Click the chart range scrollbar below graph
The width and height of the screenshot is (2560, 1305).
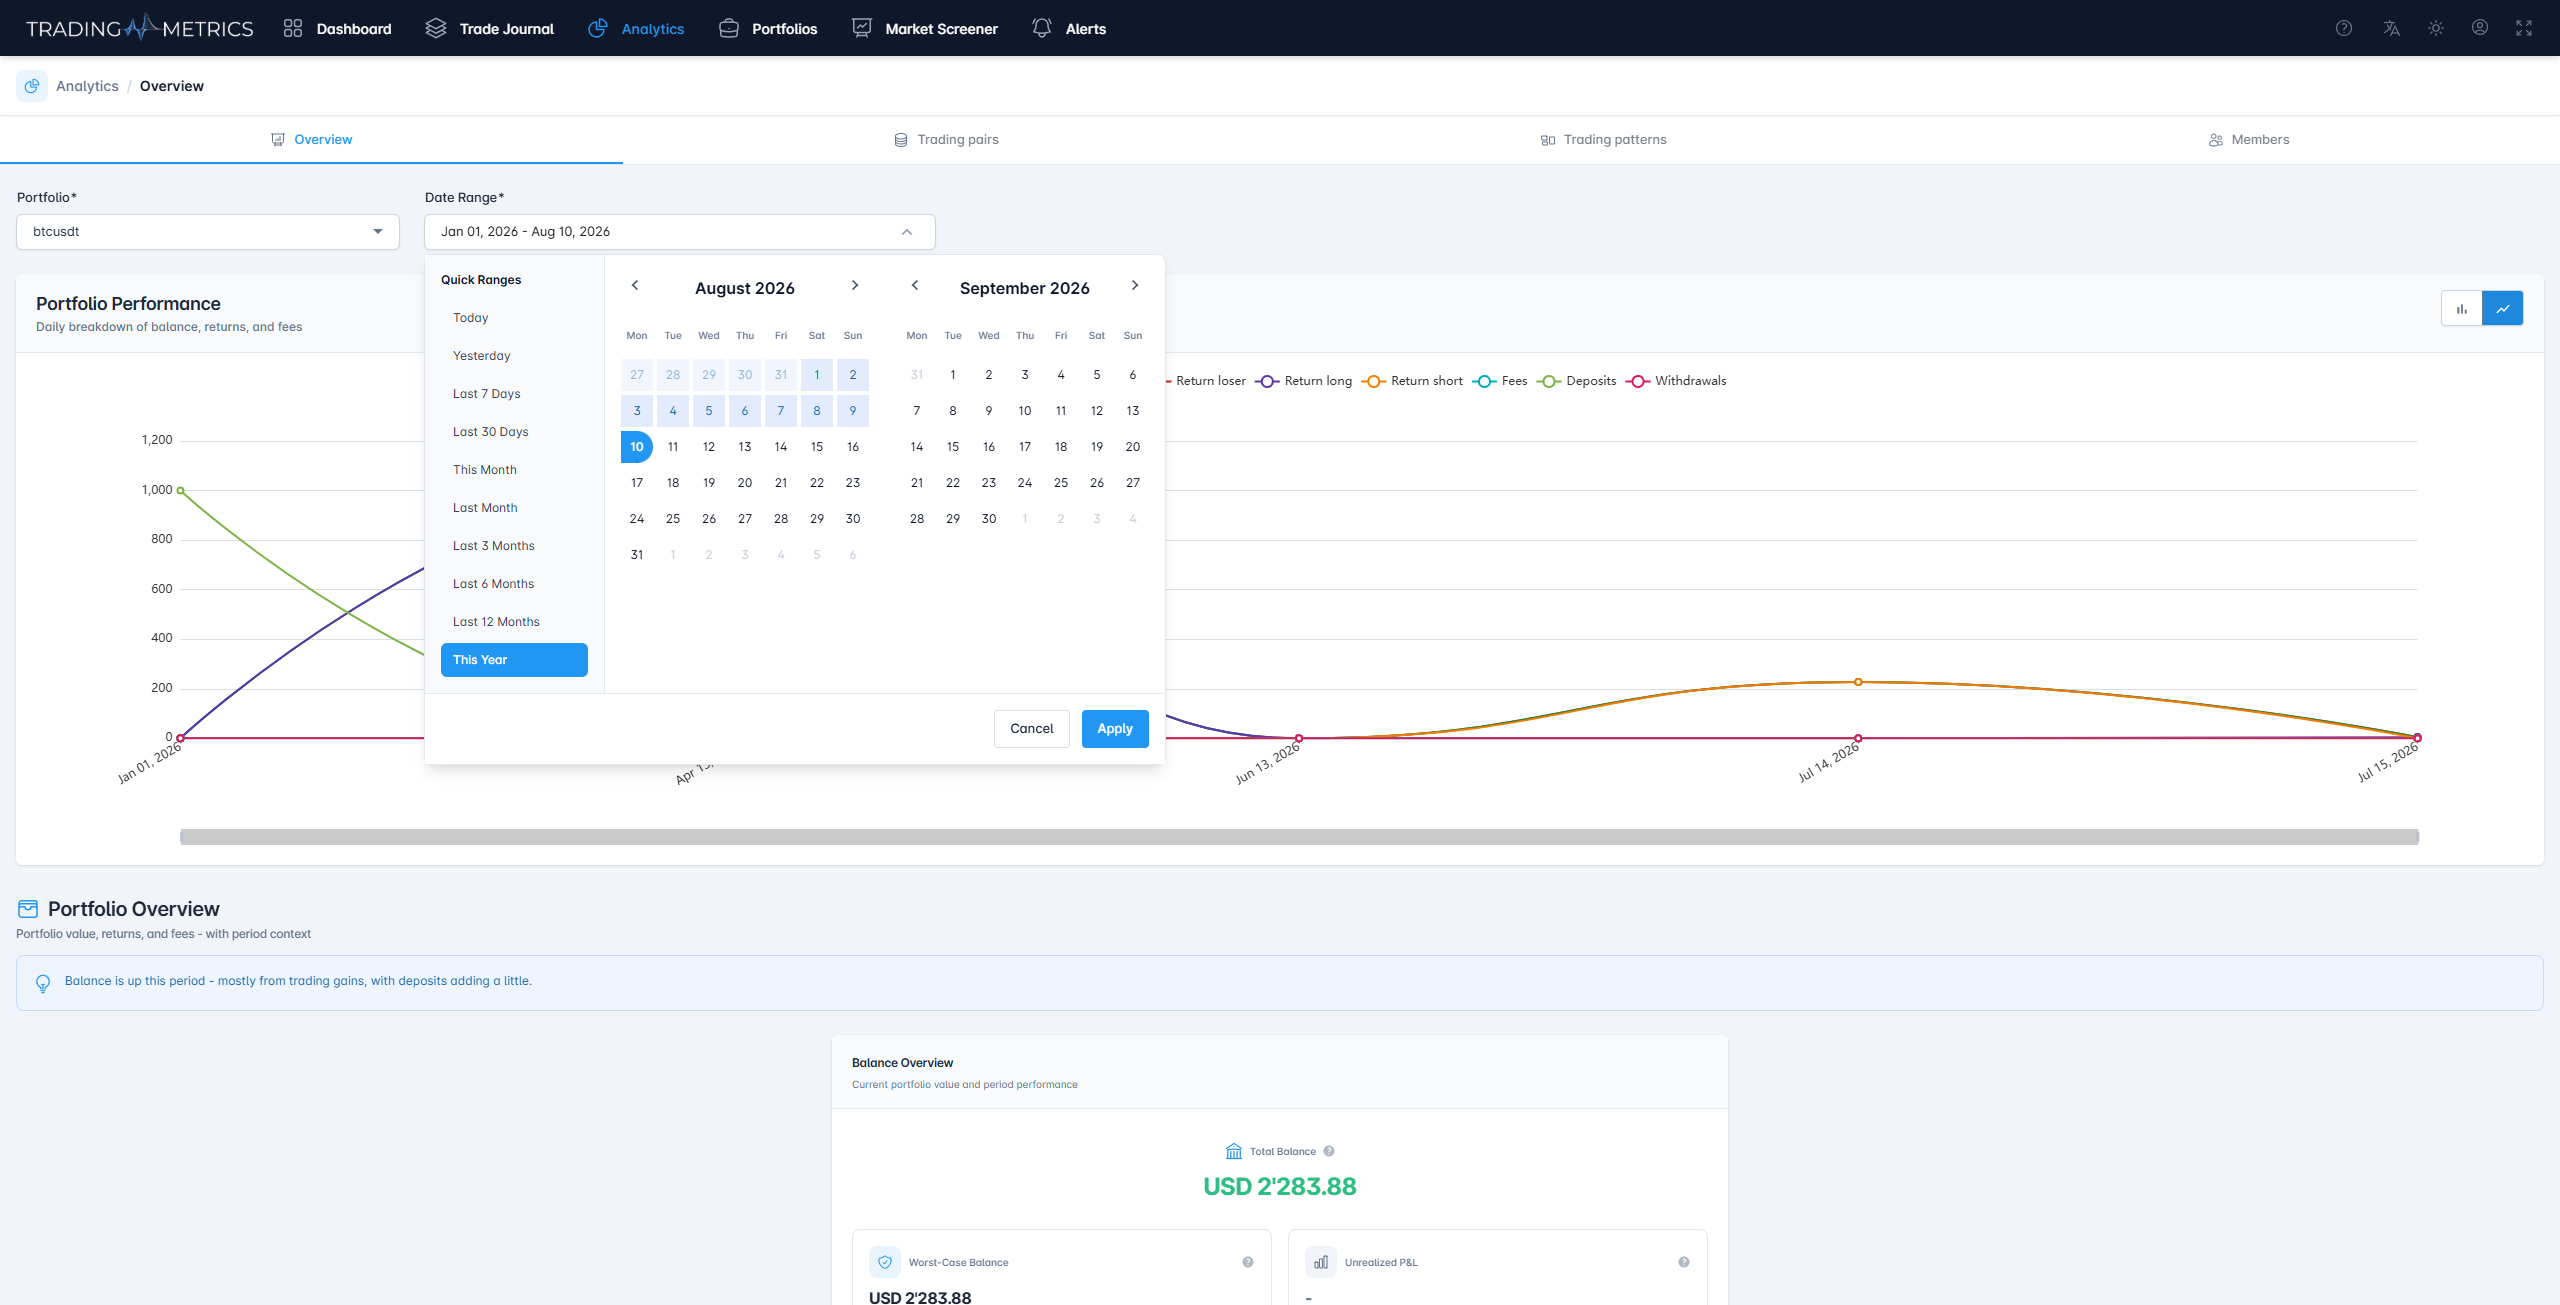pos(1299,837)
